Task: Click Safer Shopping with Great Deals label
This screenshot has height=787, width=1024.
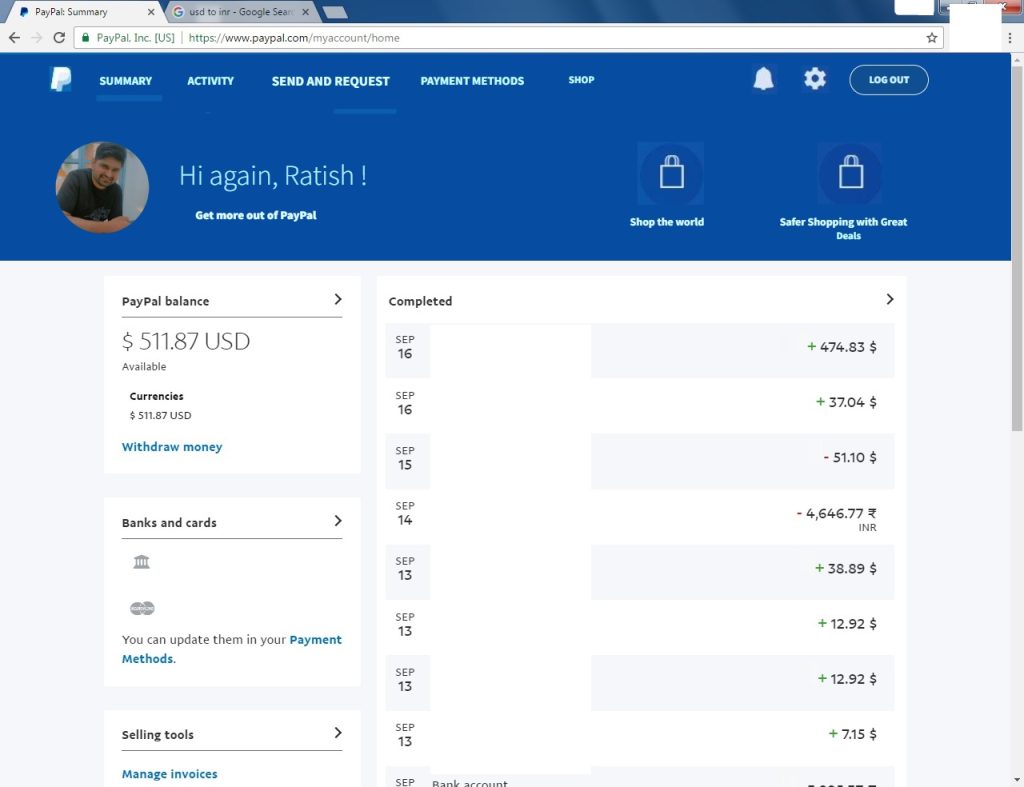Action: click(x=843, y=229)
